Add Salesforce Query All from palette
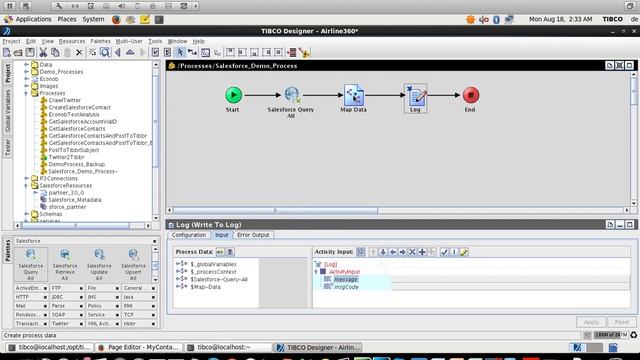 pyautogui.click(x=31, y=264)
